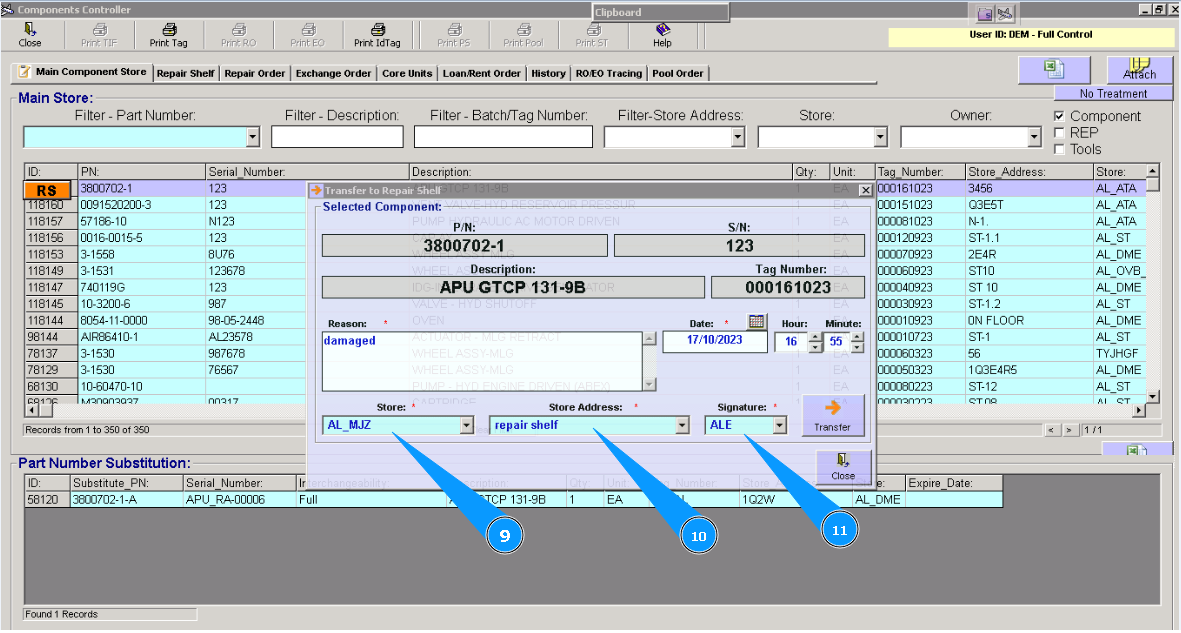
Task: Click the No Treatment button
Action: pyautogui.click(x=1113, y=92)
